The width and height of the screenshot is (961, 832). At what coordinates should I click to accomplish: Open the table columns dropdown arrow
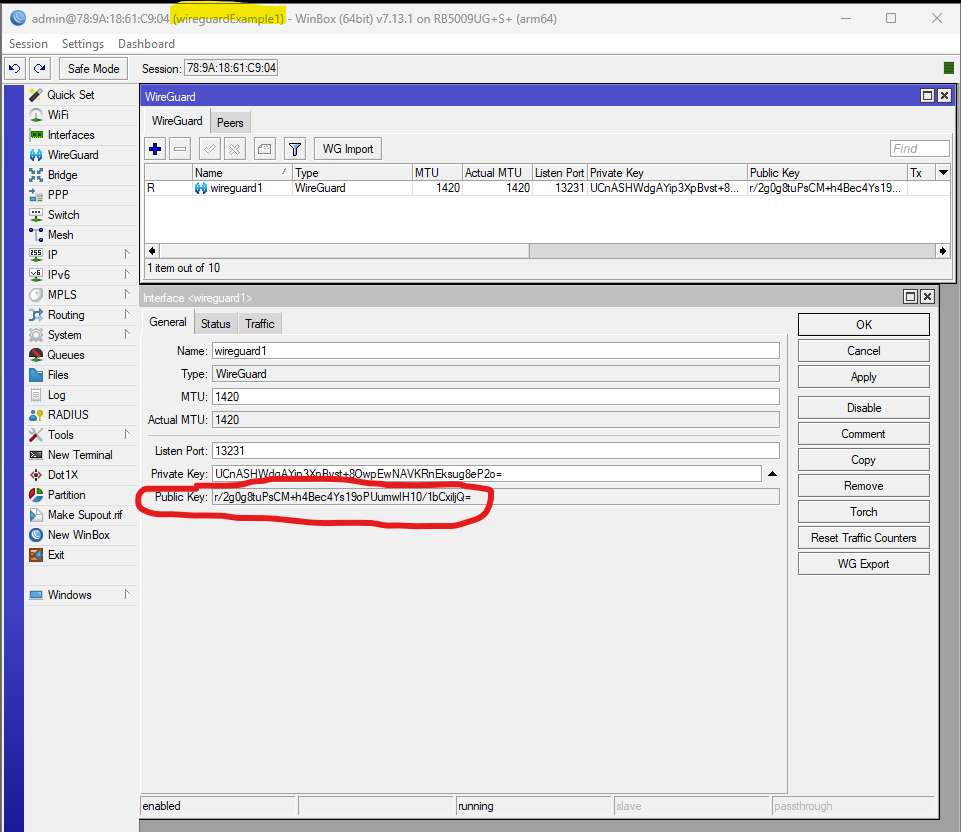943,173
